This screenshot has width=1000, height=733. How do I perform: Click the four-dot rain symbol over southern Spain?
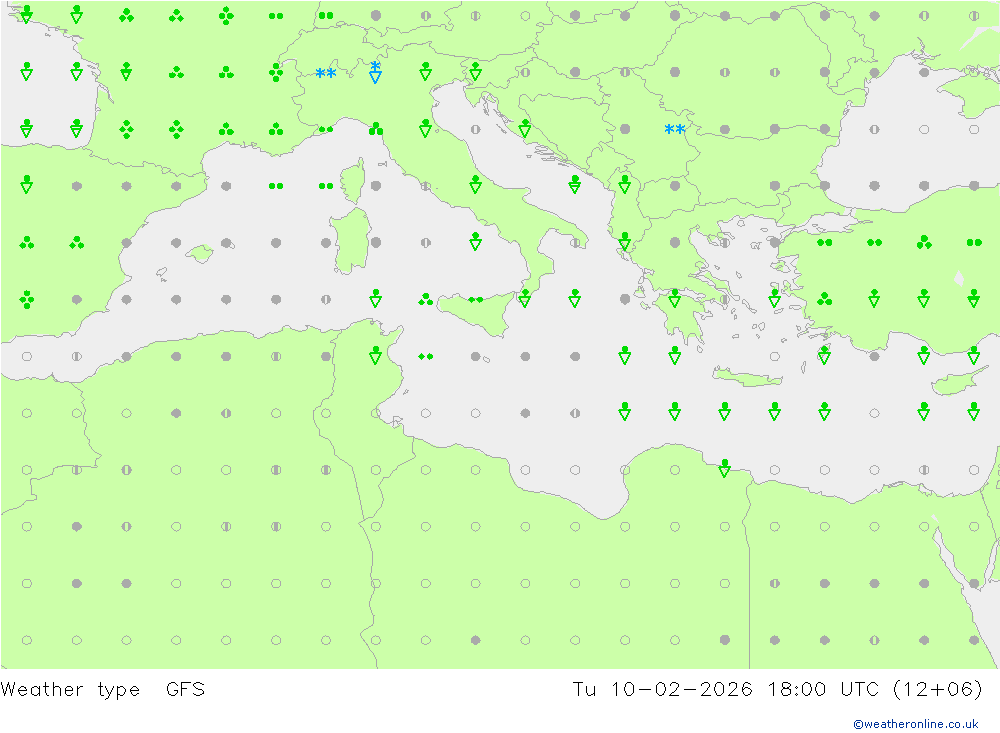click(27, 299)
